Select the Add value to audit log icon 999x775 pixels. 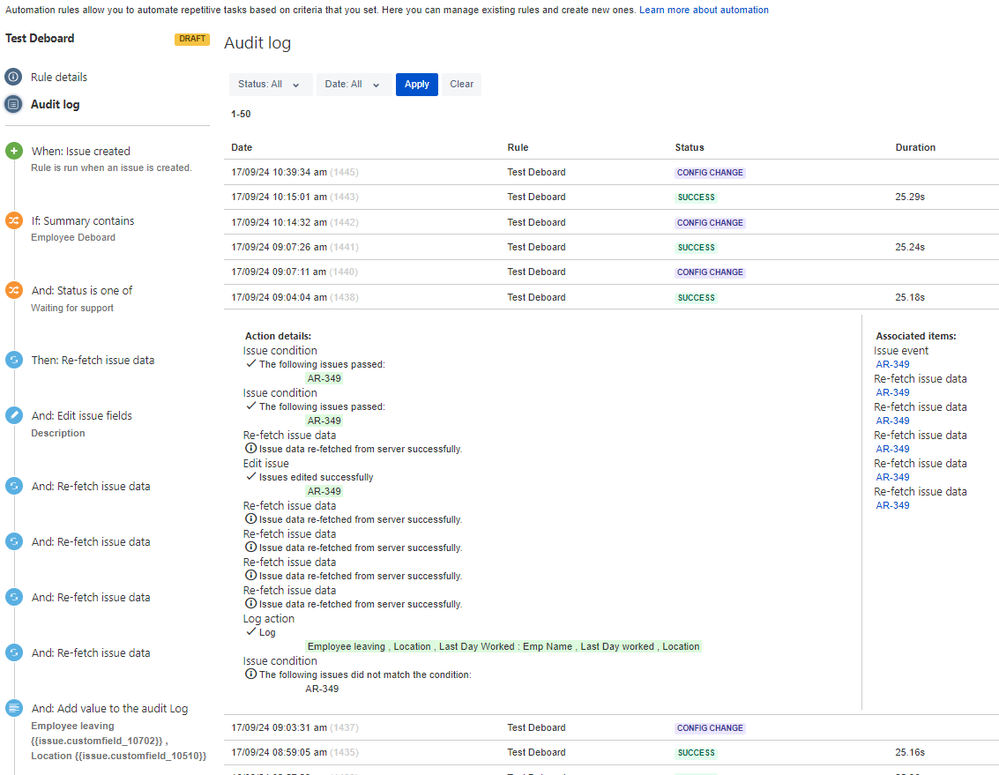[14, 708]
